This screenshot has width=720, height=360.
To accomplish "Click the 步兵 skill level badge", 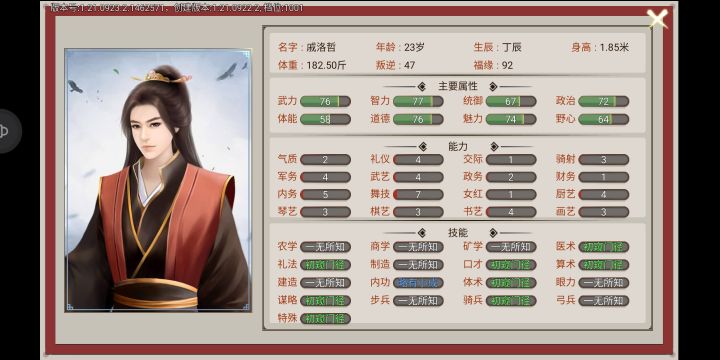I will coord(418,301).
